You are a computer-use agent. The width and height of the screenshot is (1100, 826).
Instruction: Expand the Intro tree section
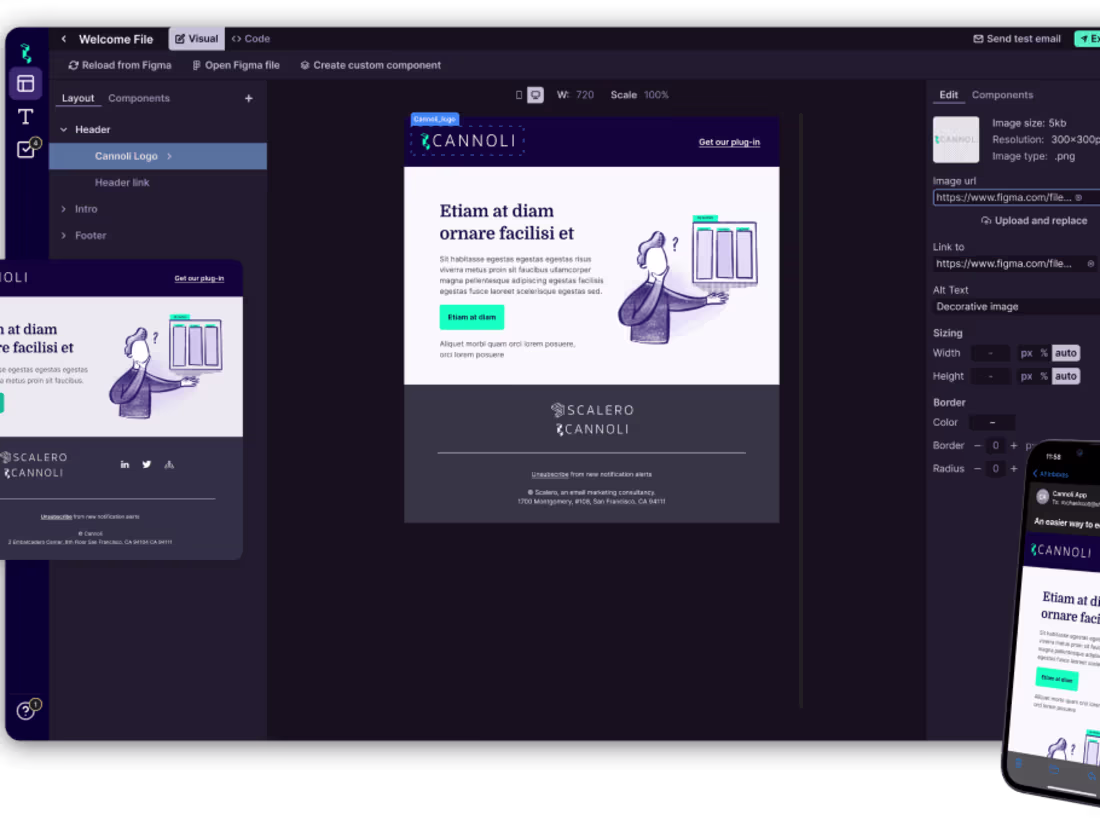click(64, 209)
